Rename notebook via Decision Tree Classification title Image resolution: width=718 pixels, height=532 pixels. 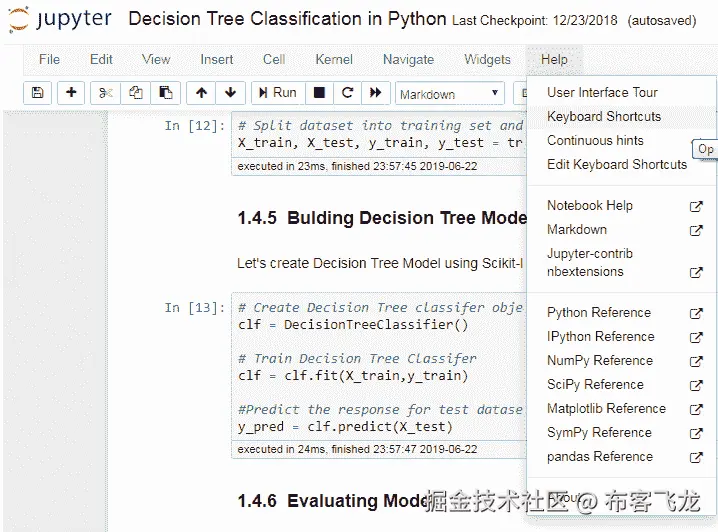pyautogui.click(x=287, y=19)
